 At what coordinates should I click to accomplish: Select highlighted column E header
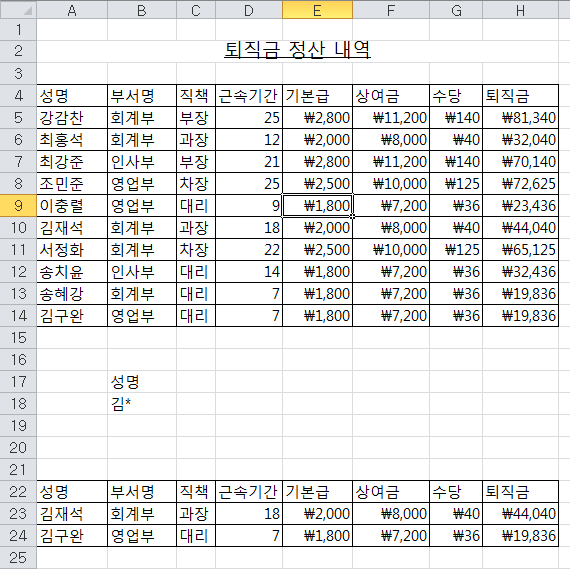click(x=317, y=10)
